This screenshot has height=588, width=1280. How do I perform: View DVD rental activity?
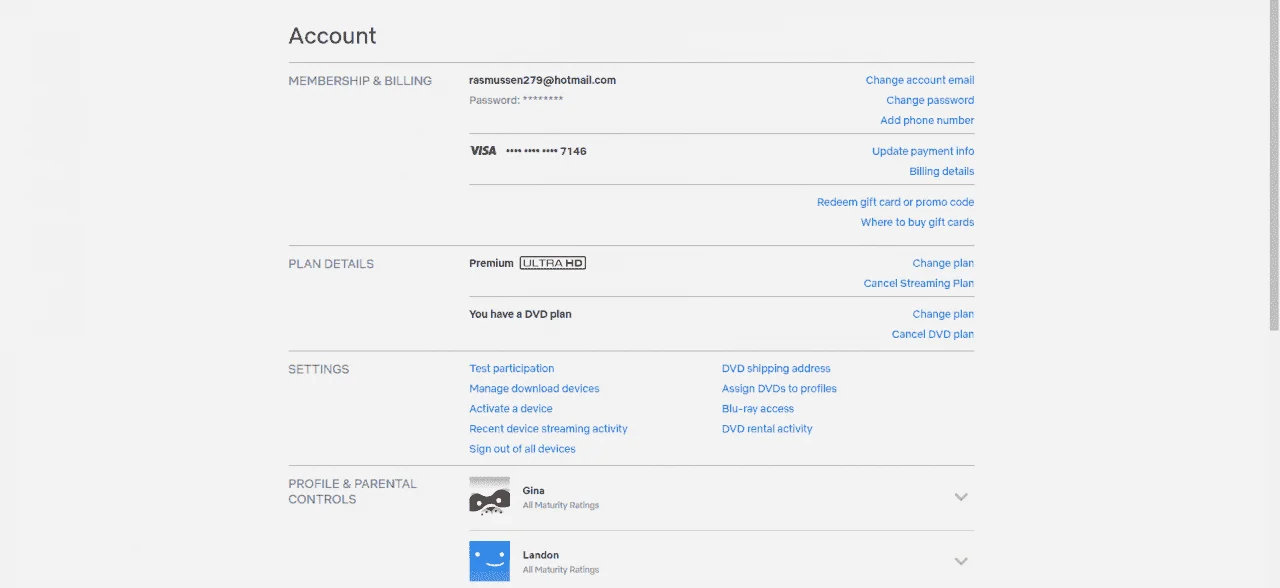[767, 428]
